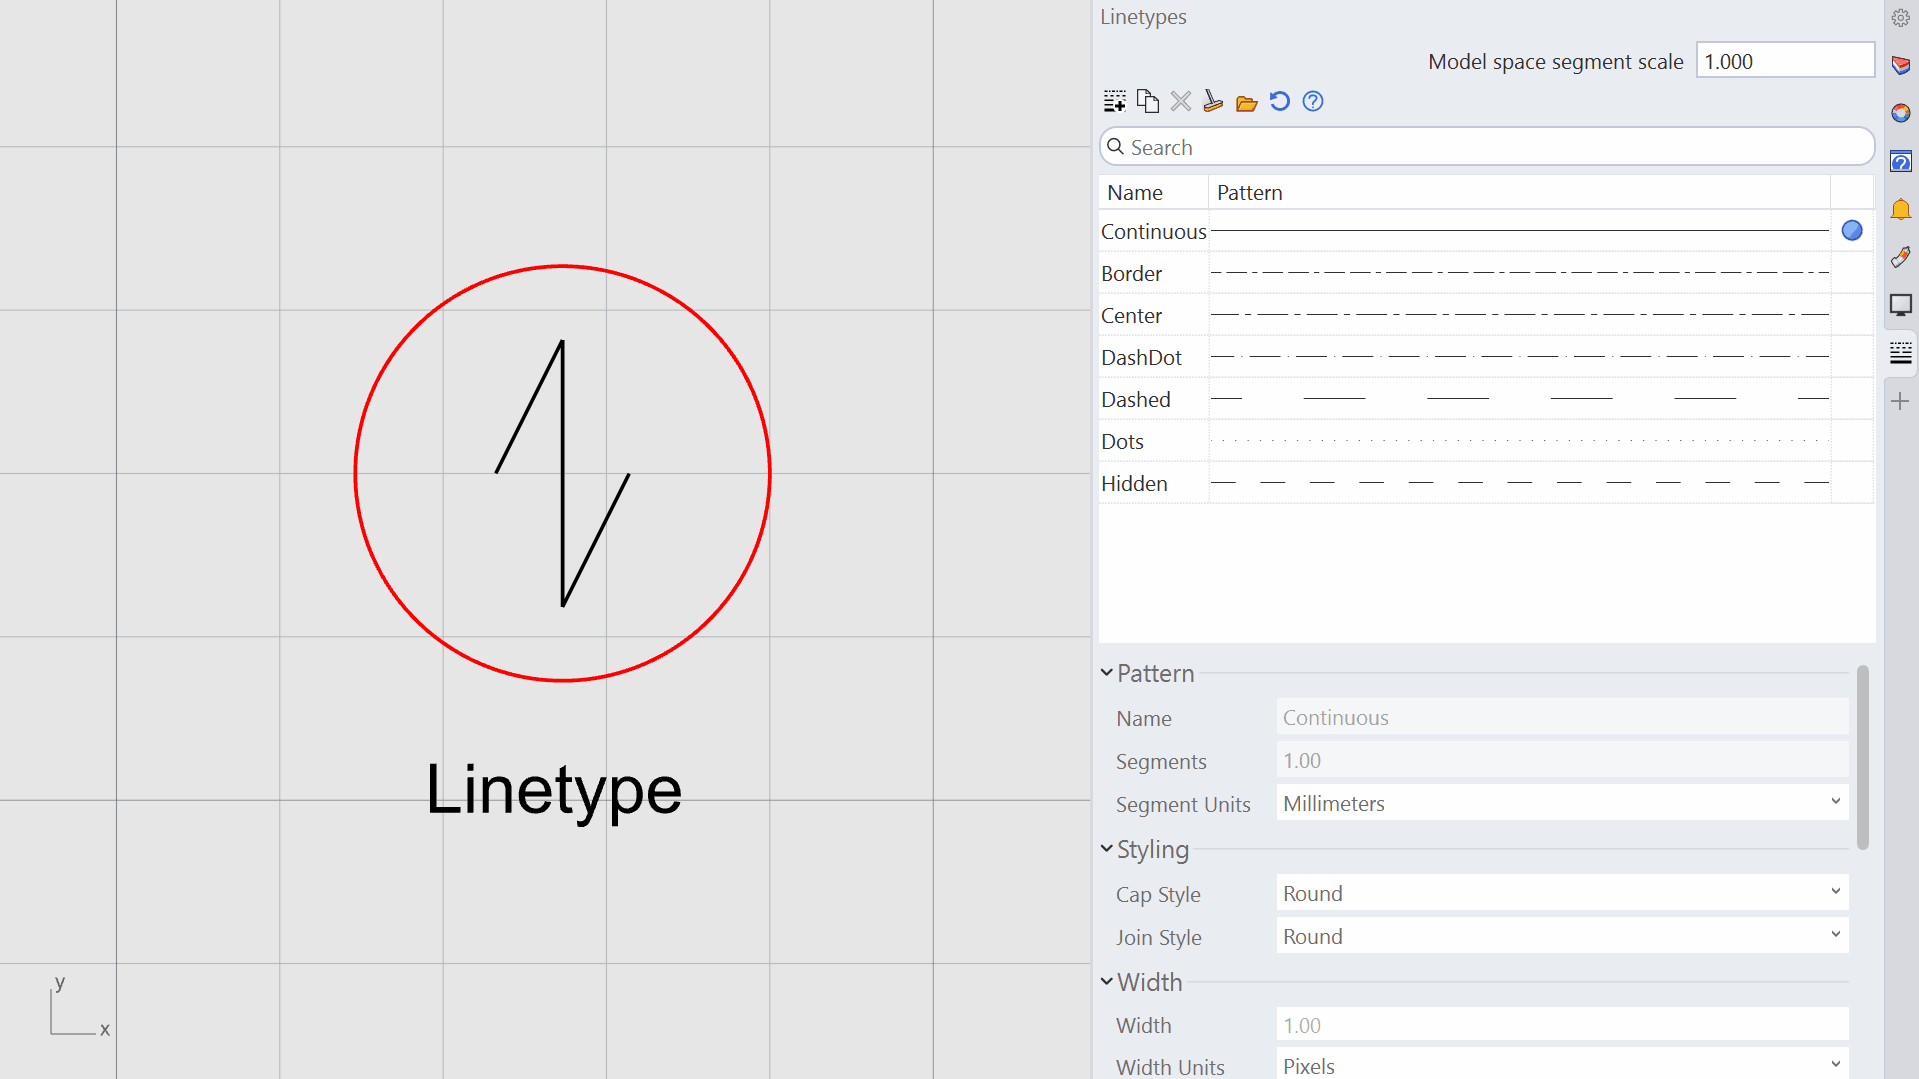Viewport: 1919px width, 1079px height.
Task: Import linetypes from a file
Action: tap(1246, 102)
